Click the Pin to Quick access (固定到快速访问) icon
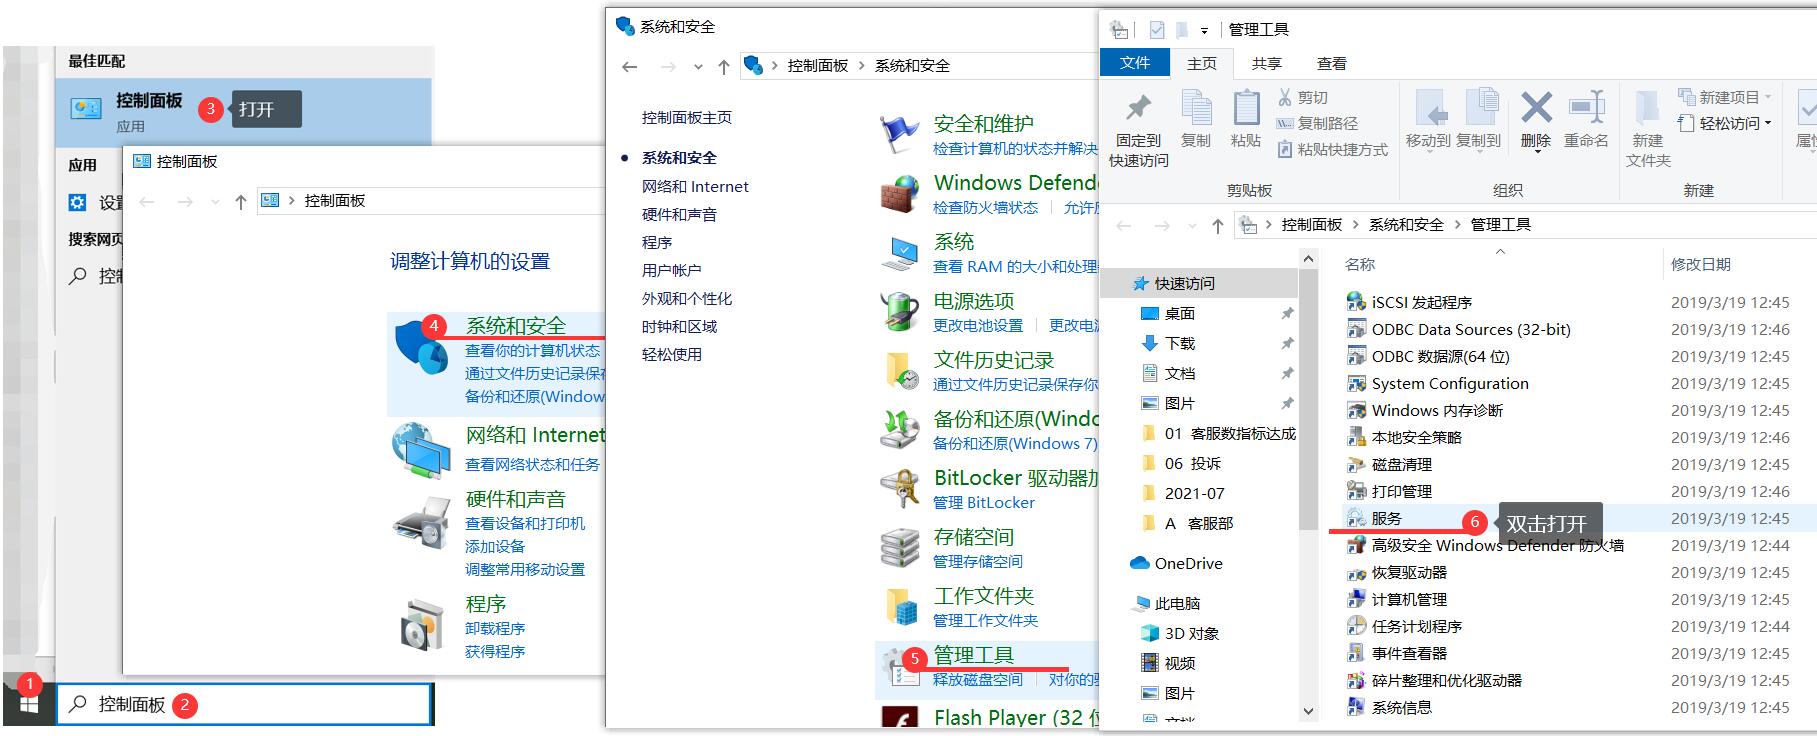This screenshot has width=1817, height=736. click(x=1138, y=108)
